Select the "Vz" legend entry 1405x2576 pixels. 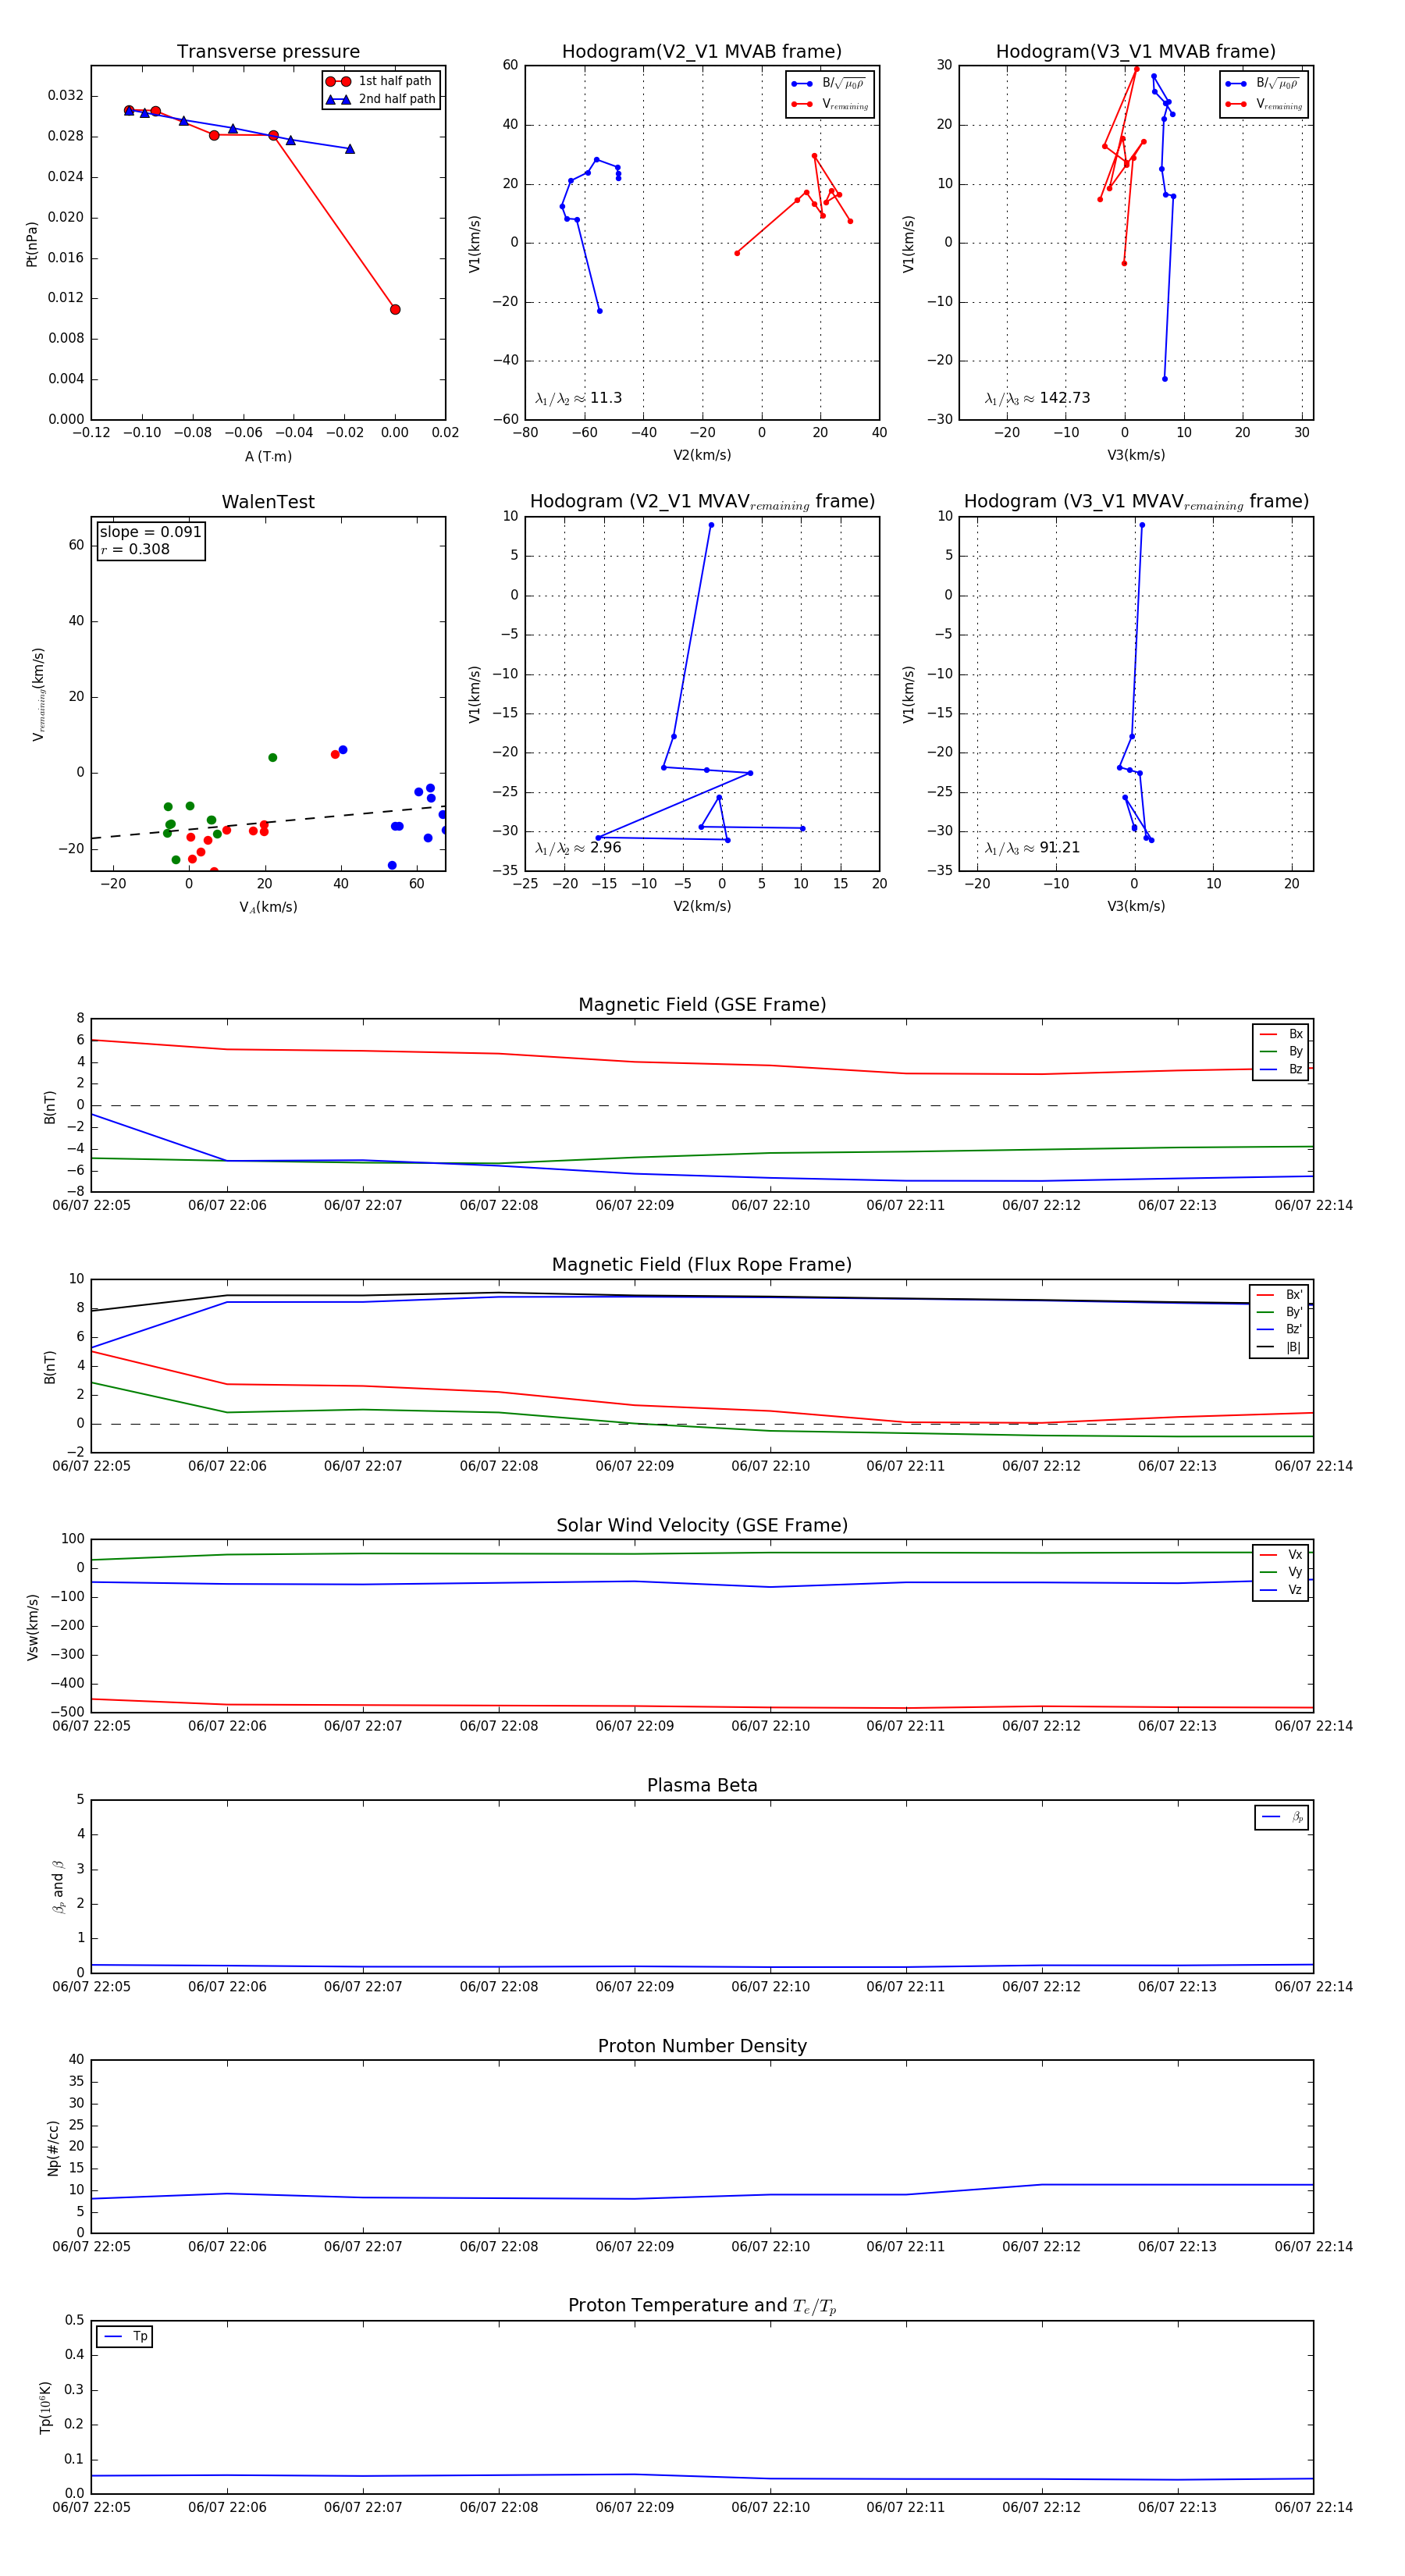(x=1281, y=1589)
